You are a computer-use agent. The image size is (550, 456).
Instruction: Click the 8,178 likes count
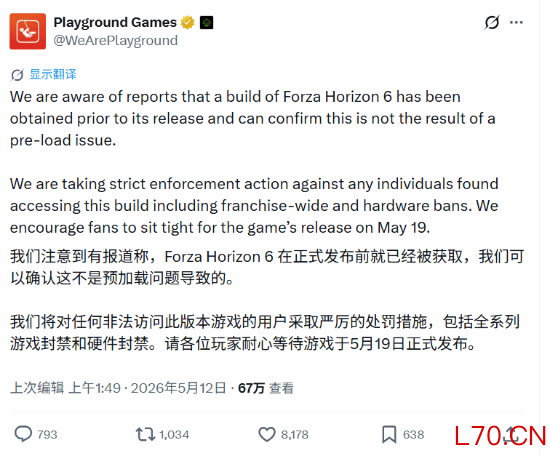295,435
